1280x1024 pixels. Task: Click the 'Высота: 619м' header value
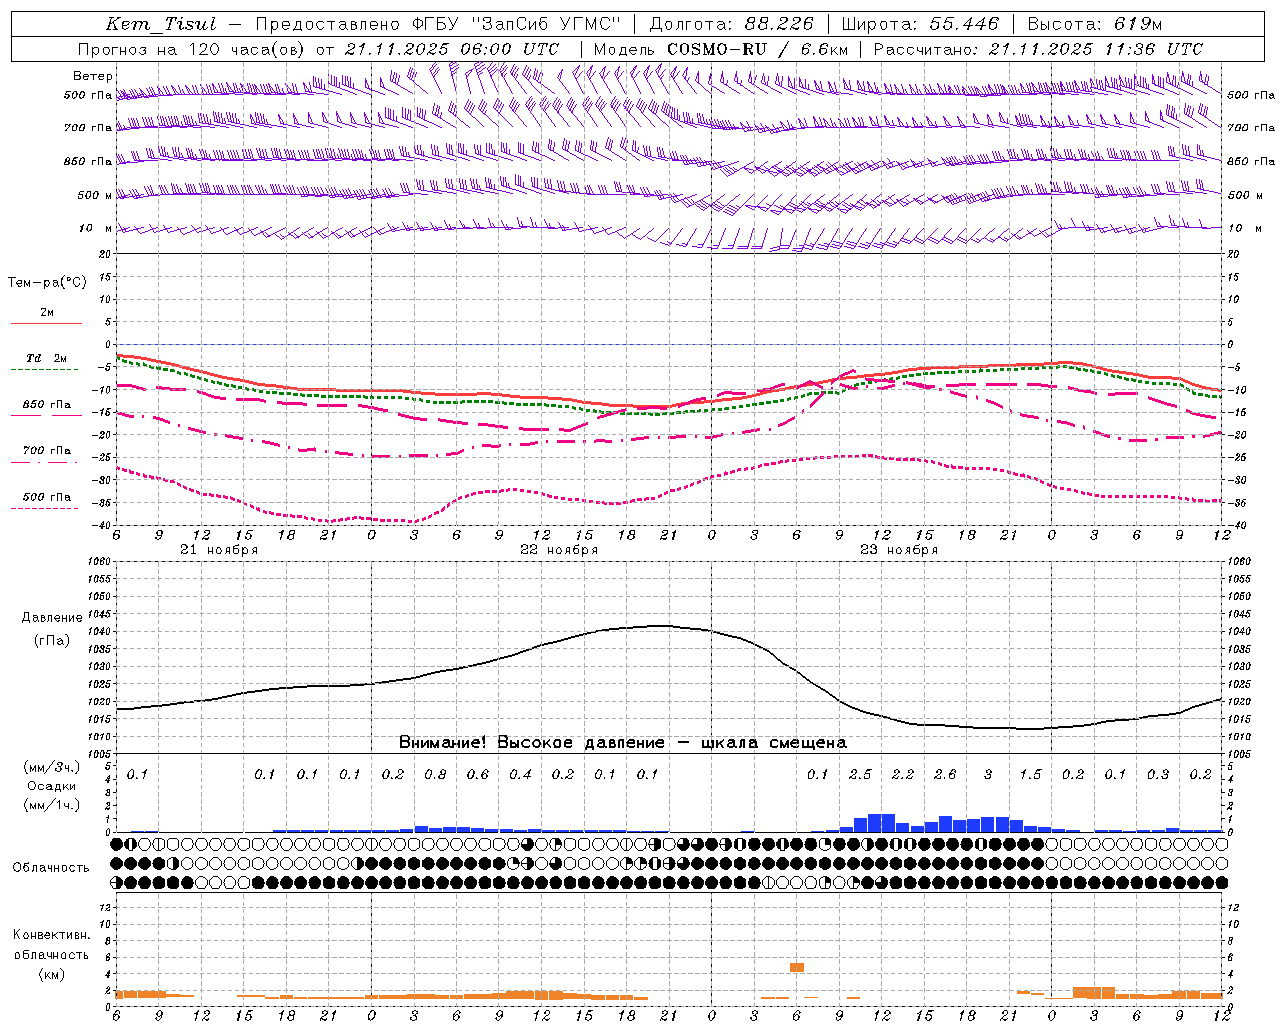1096,24
